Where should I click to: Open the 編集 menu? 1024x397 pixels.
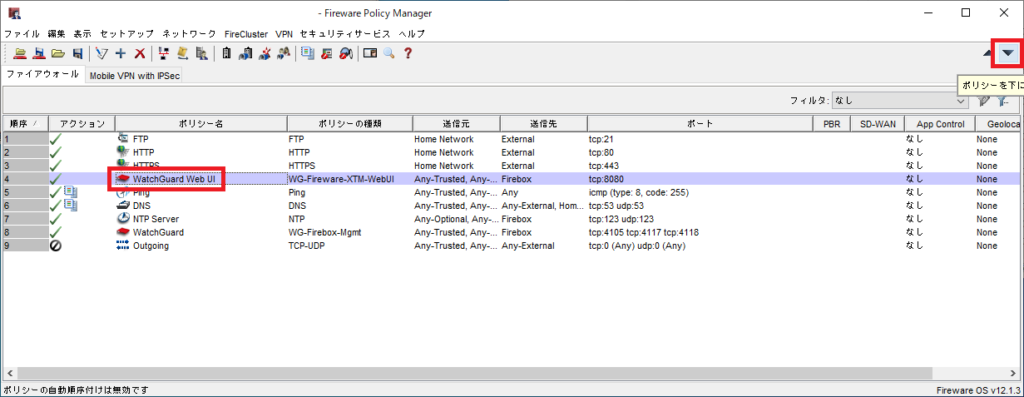coord(57,33)
